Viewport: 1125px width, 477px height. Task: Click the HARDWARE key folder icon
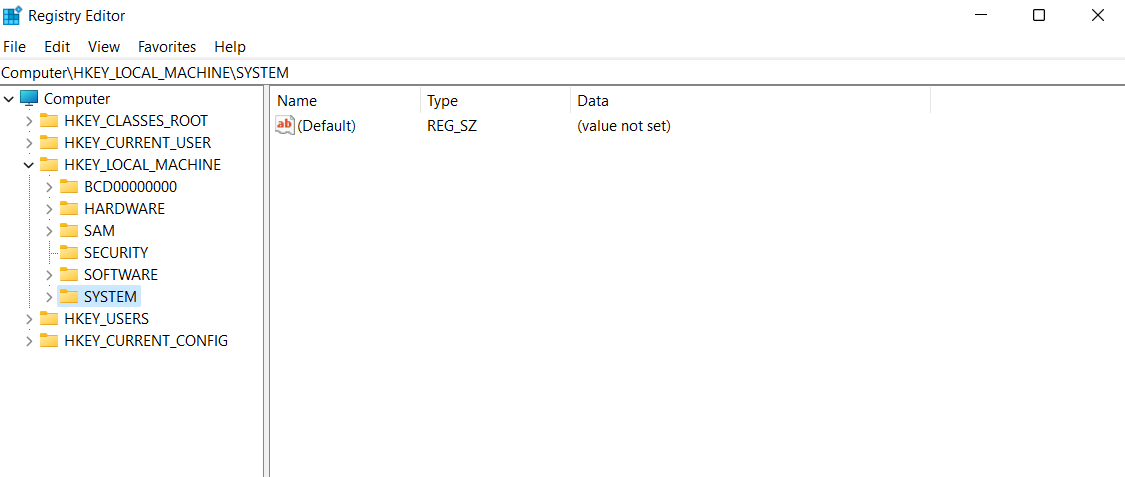pos(69,209)
